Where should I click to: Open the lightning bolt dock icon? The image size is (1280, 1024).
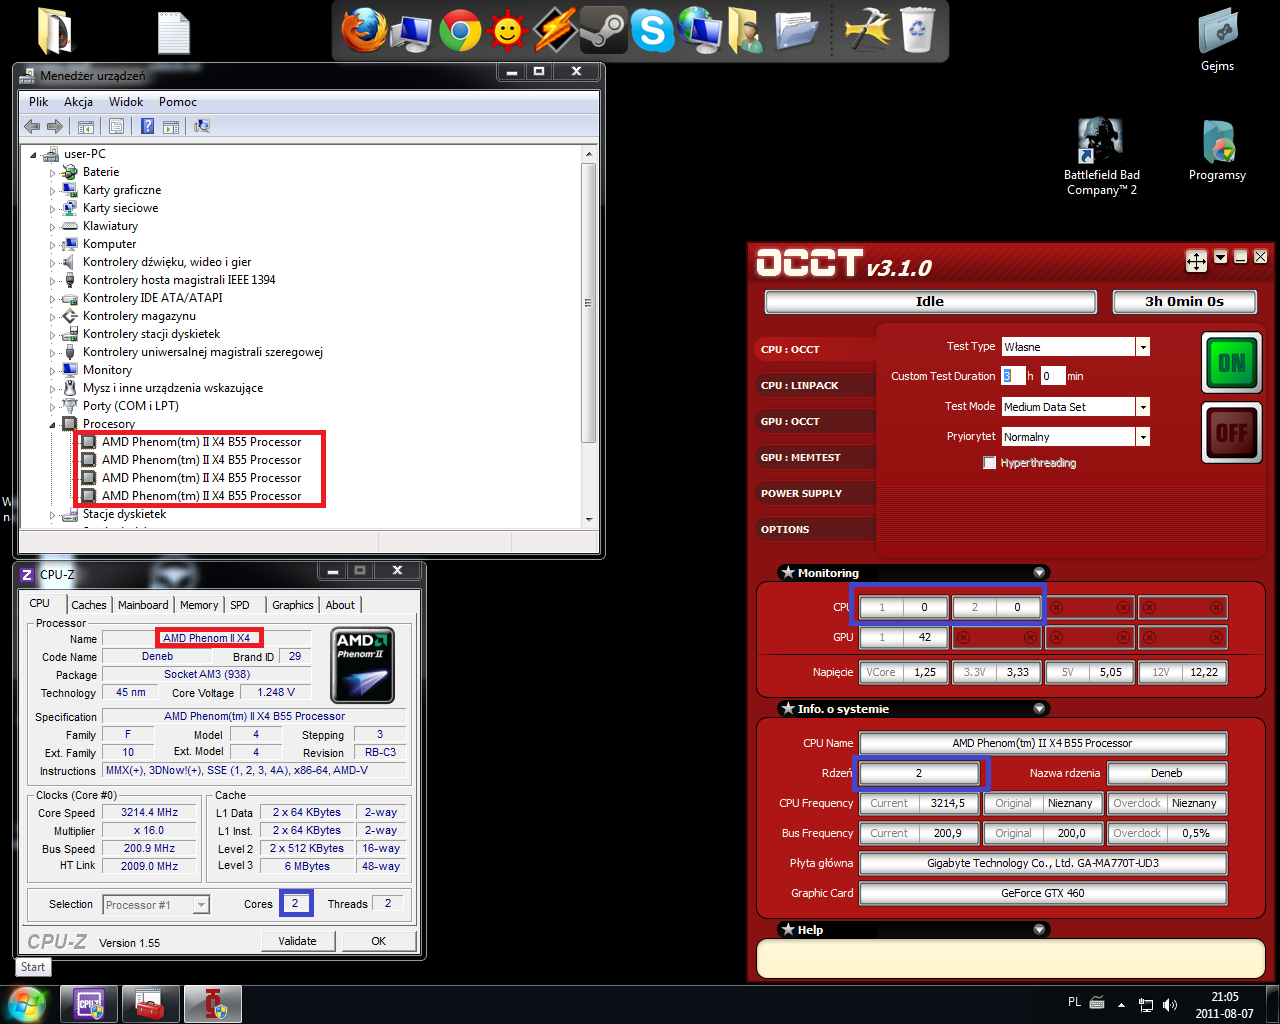555,31
